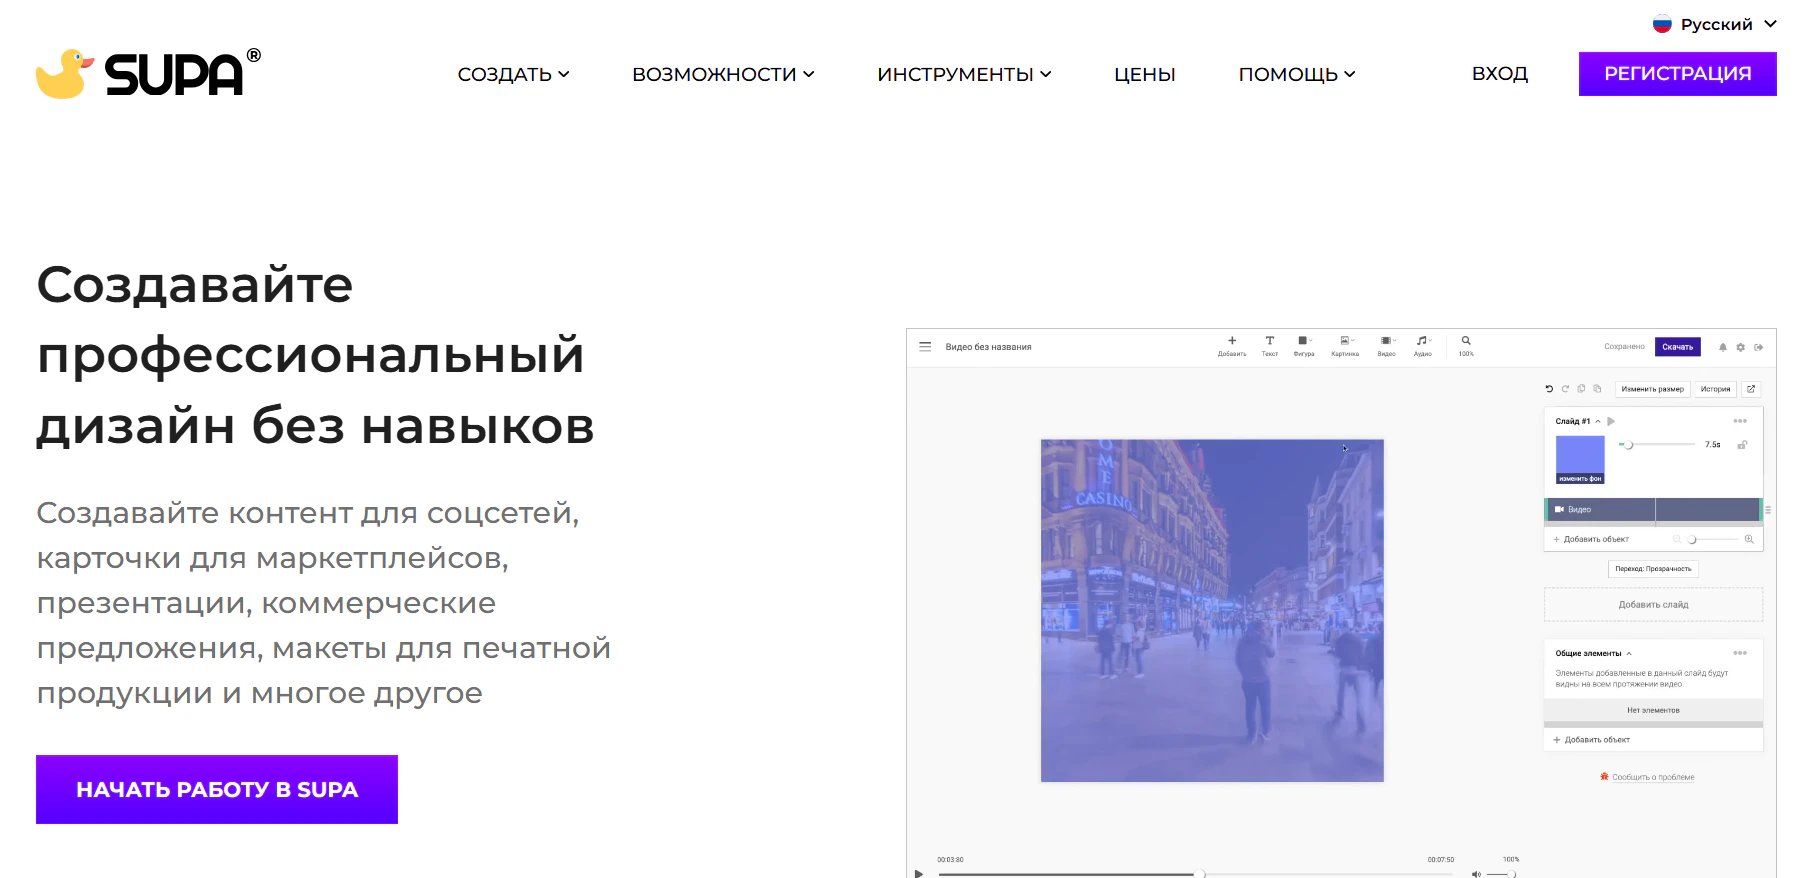Click the Добавить plus tool in the editor
This screenshot has width=1812, height=878.
click(1232, 346)
